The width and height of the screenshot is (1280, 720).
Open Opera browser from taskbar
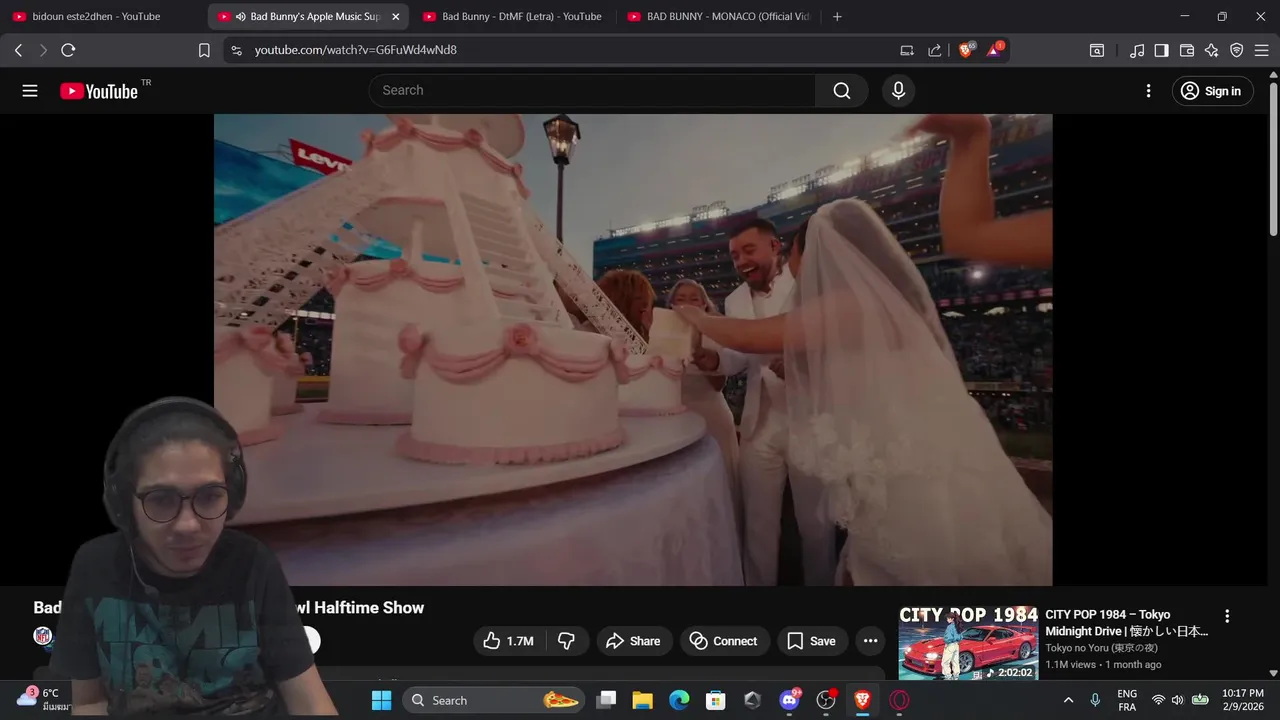(x=900, y=700)
